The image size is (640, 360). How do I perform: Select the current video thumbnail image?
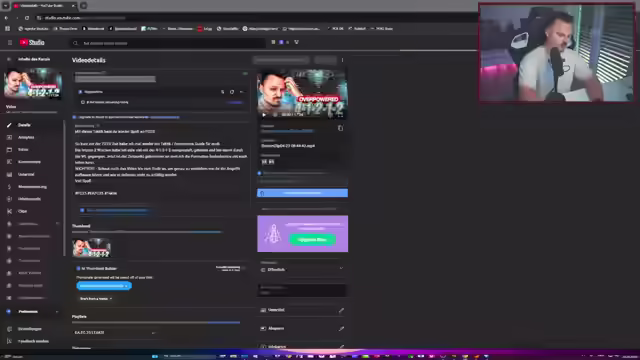pos(92,248)
